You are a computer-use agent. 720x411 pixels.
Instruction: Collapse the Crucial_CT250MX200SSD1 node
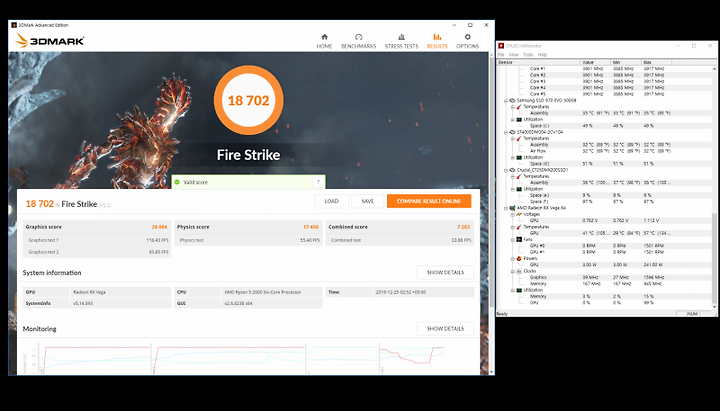[506, 170]
